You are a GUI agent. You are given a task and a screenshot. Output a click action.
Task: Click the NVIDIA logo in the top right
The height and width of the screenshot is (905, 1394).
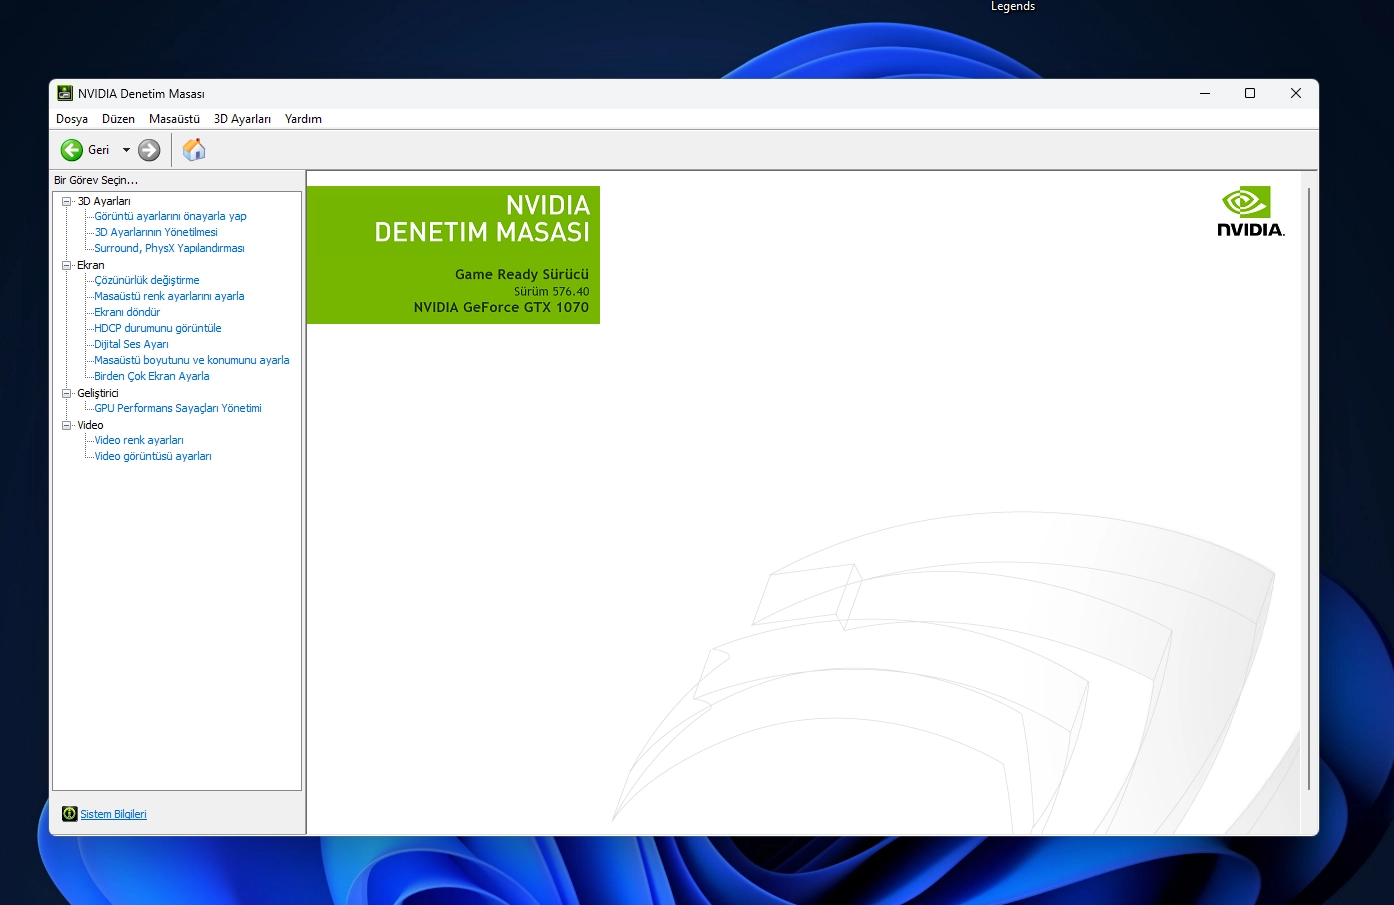coord(1251,211)
